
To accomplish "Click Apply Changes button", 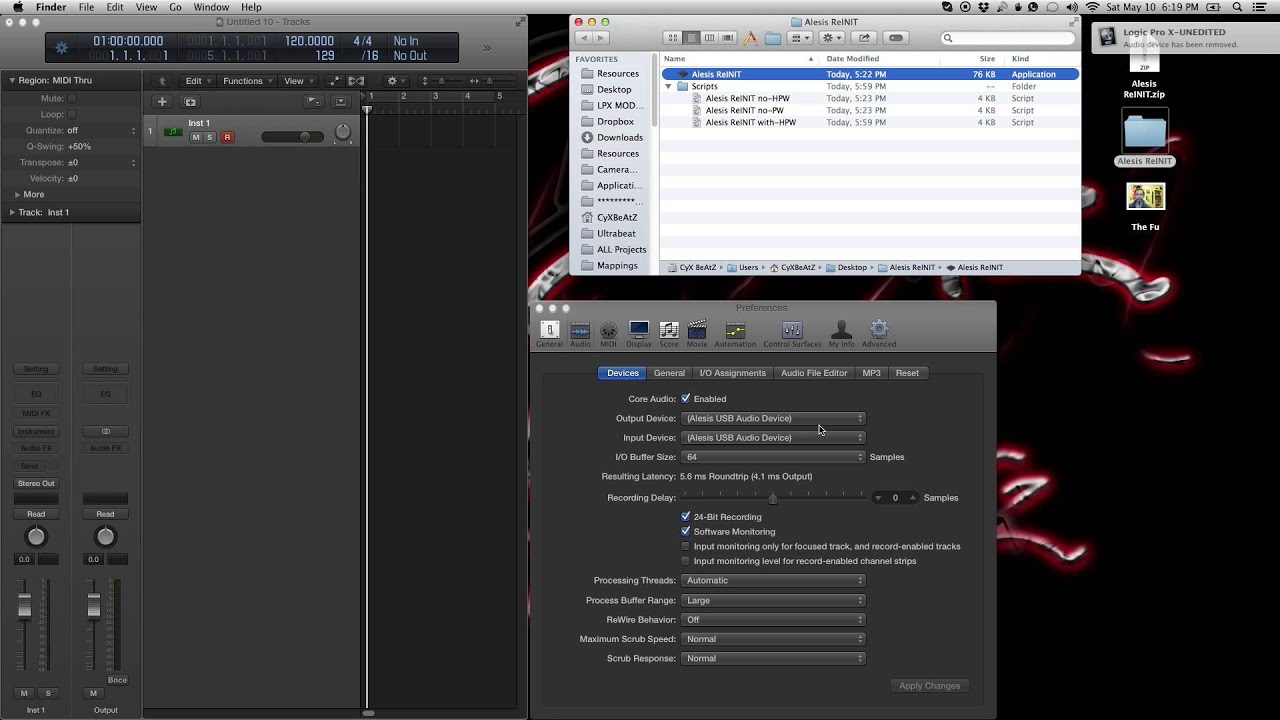I will pos(929,686).
